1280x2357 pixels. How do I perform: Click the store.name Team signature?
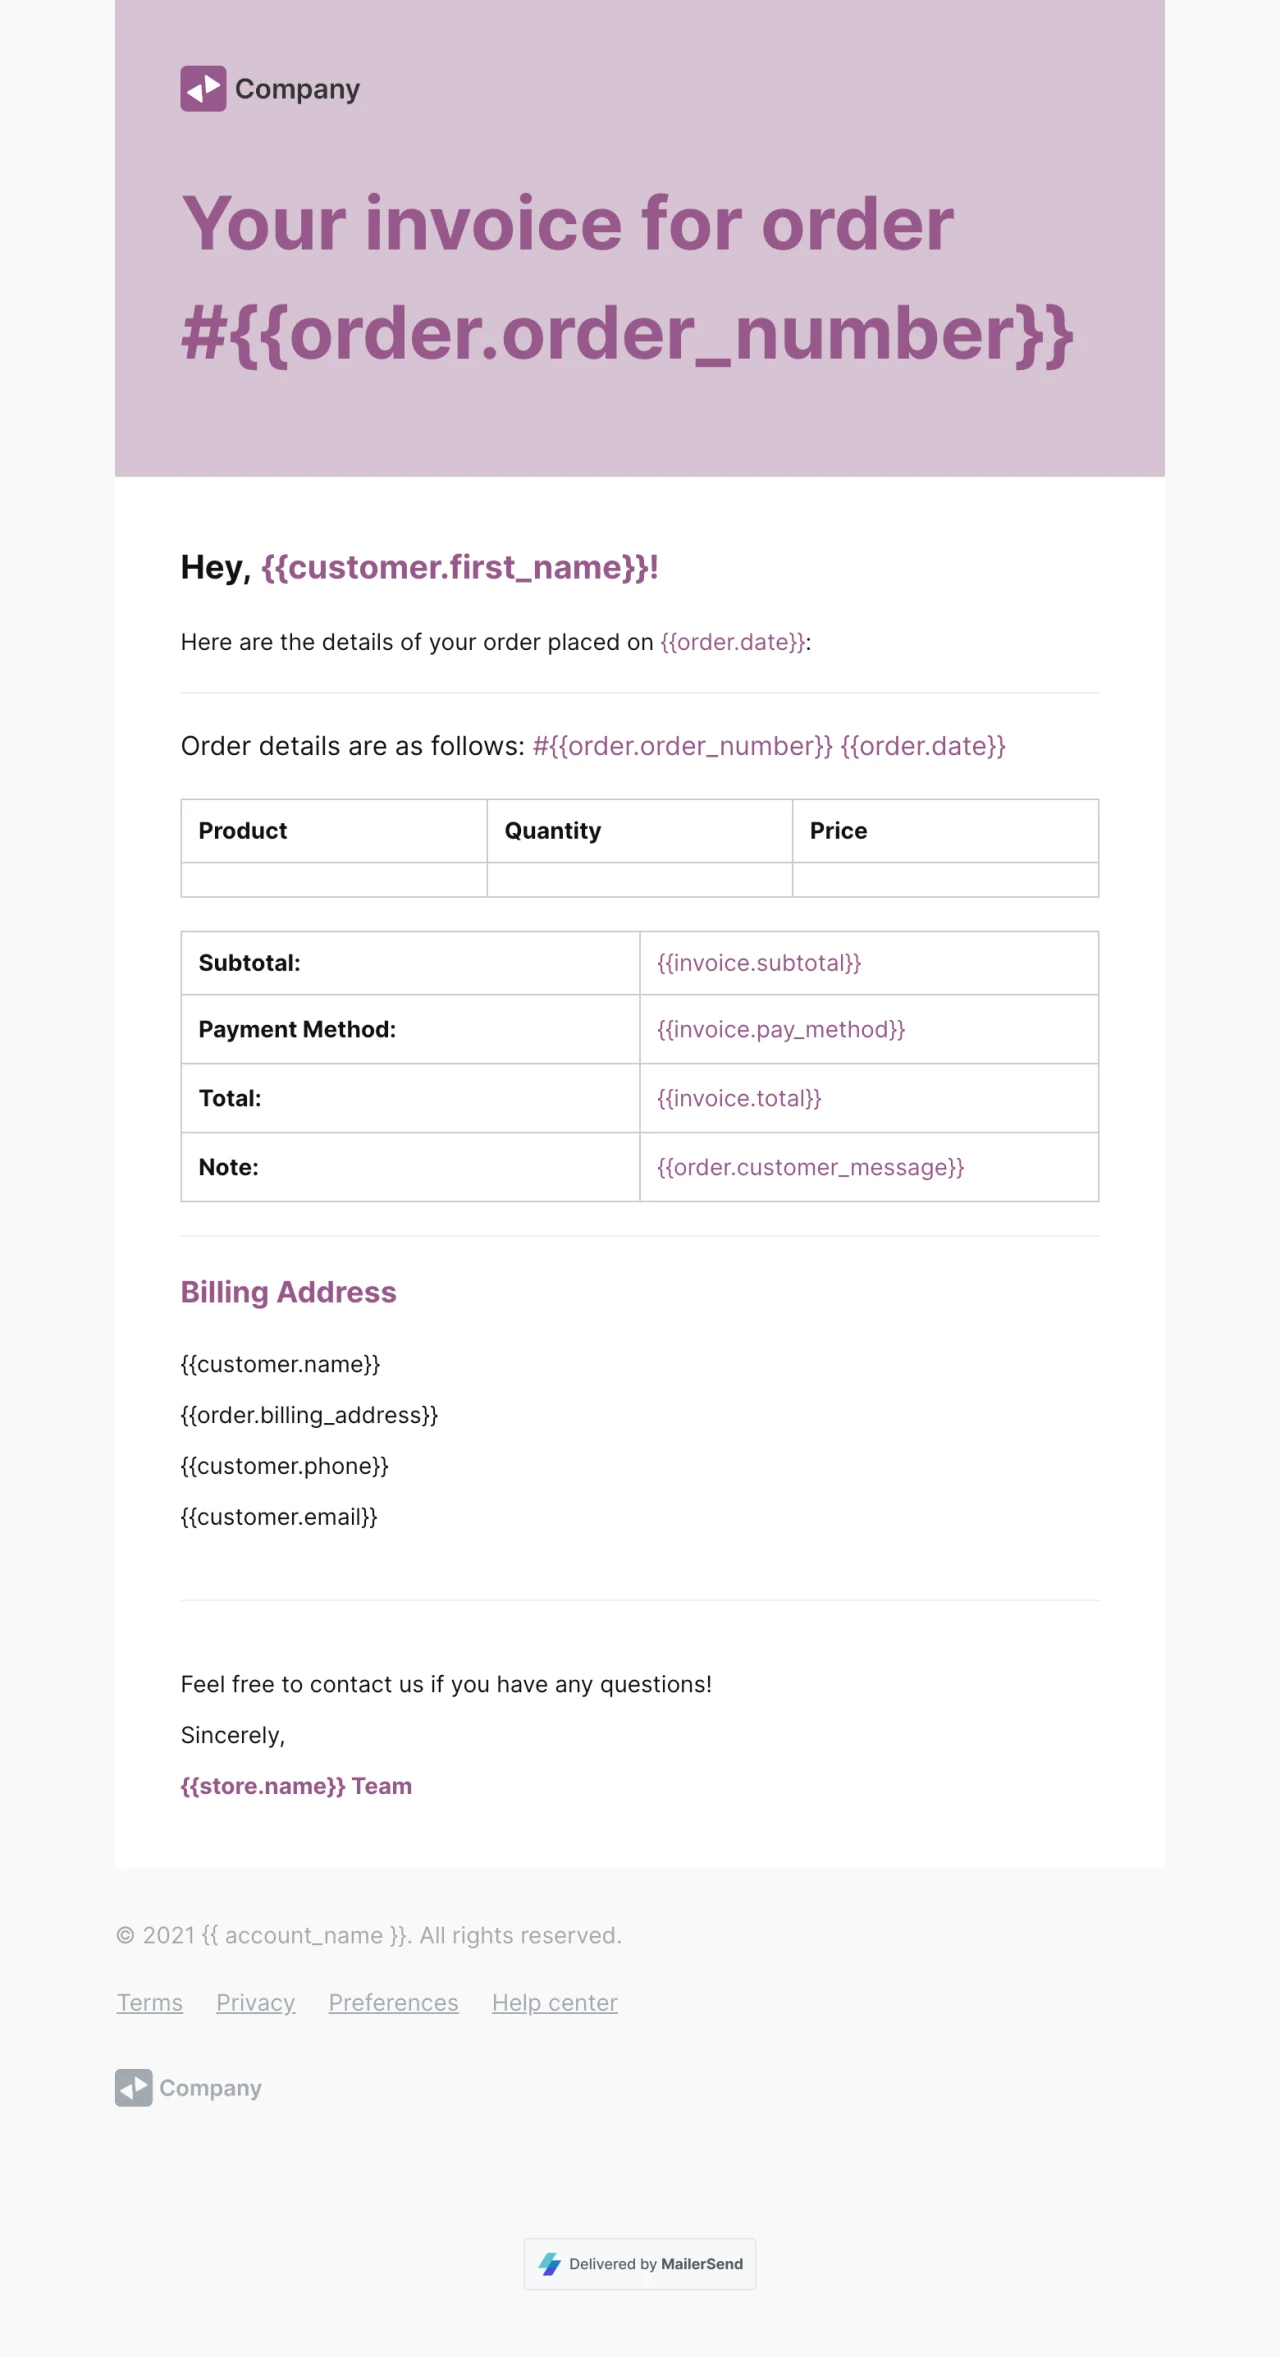coord(296,1786)
